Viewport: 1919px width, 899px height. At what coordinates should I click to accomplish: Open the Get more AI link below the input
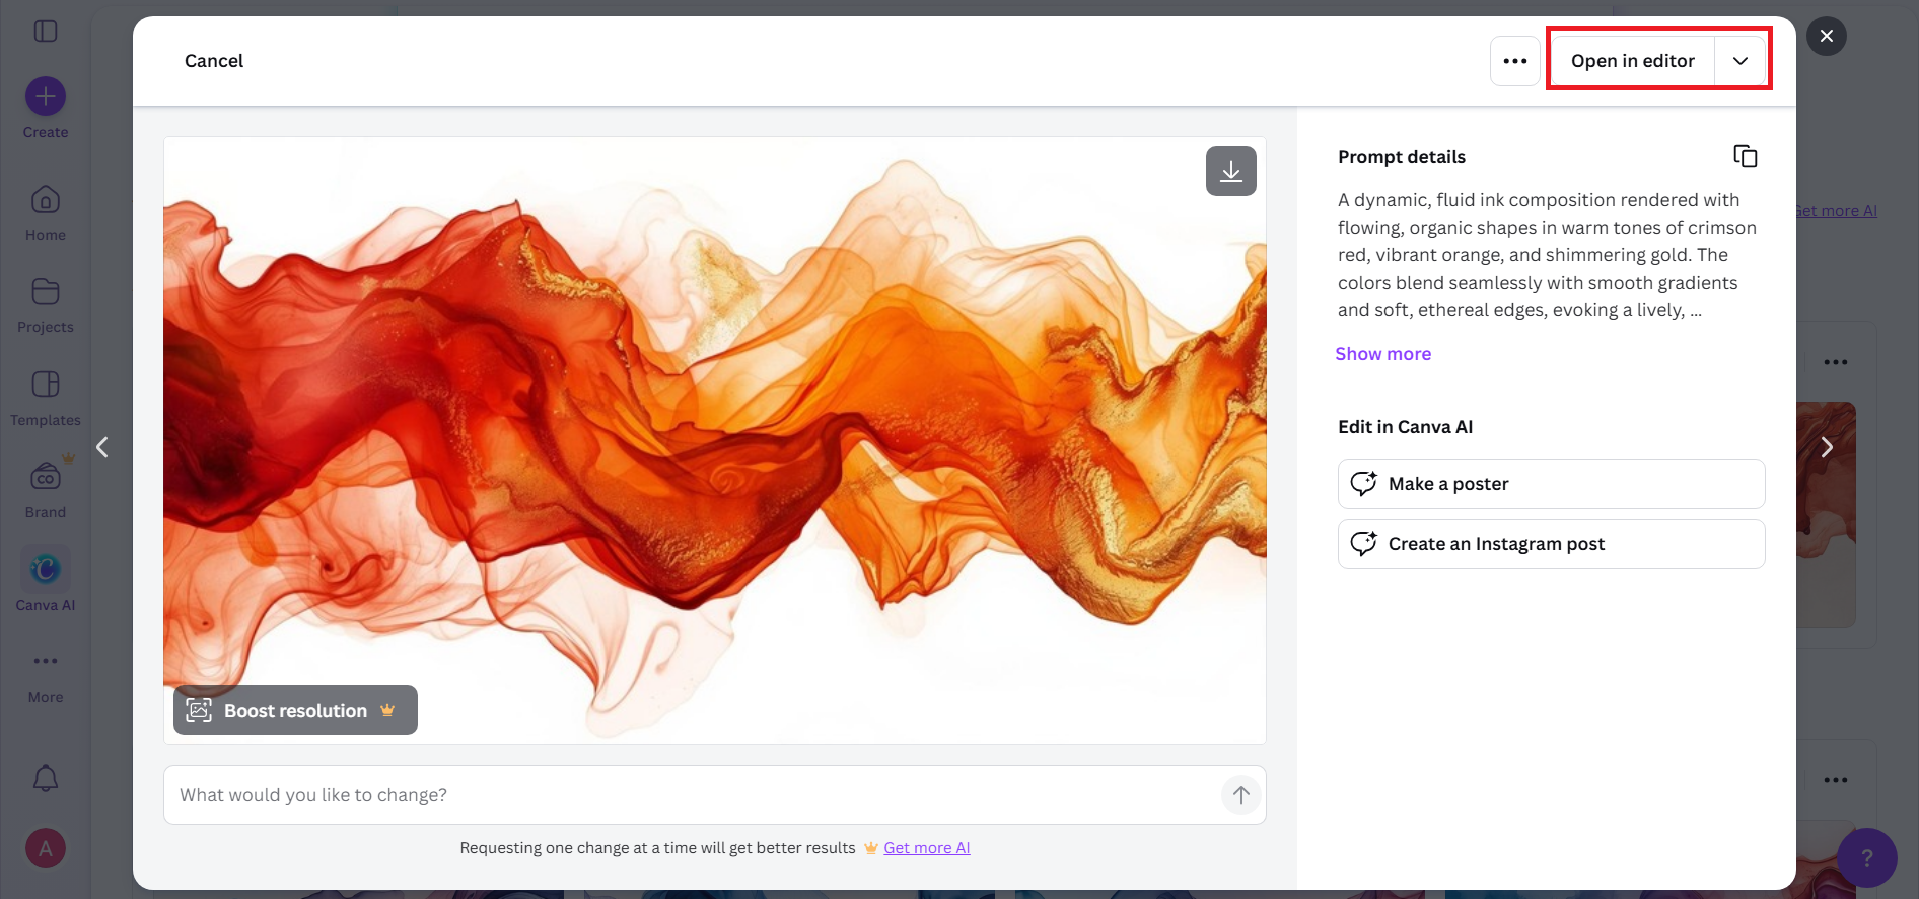(926, 848)
